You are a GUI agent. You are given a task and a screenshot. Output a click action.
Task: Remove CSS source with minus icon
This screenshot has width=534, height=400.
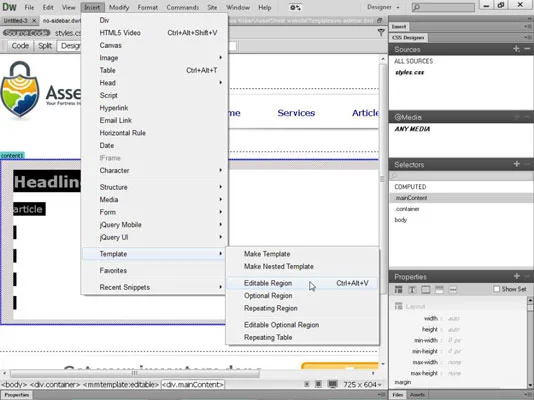(x=527, y=49)
